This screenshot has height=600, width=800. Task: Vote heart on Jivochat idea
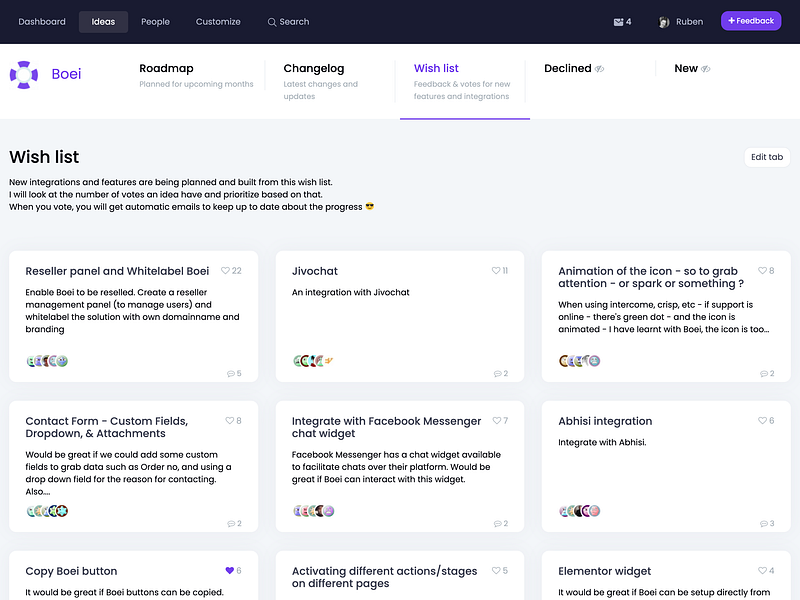[496, 270]
